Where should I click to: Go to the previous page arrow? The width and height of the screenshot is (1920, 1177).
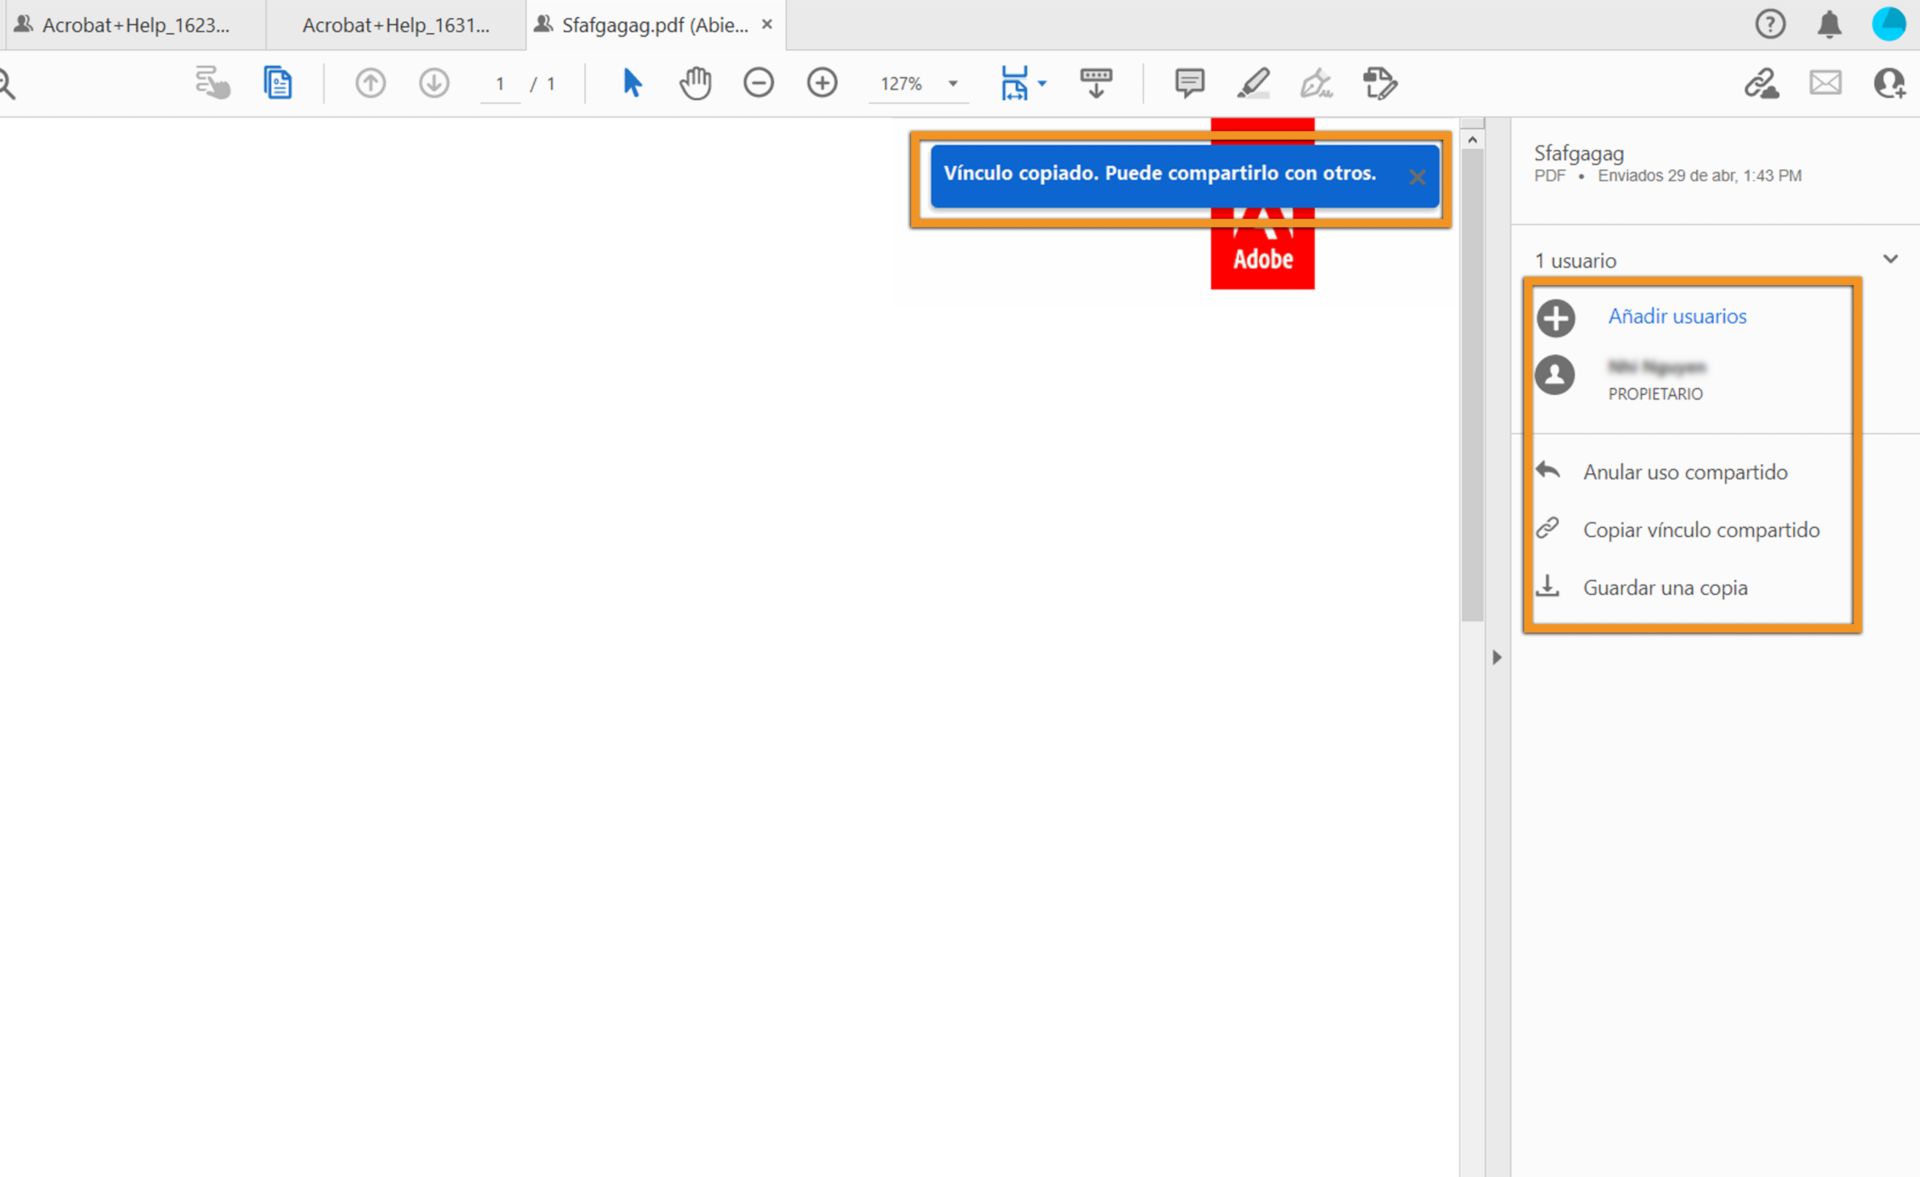pos(370,83)
